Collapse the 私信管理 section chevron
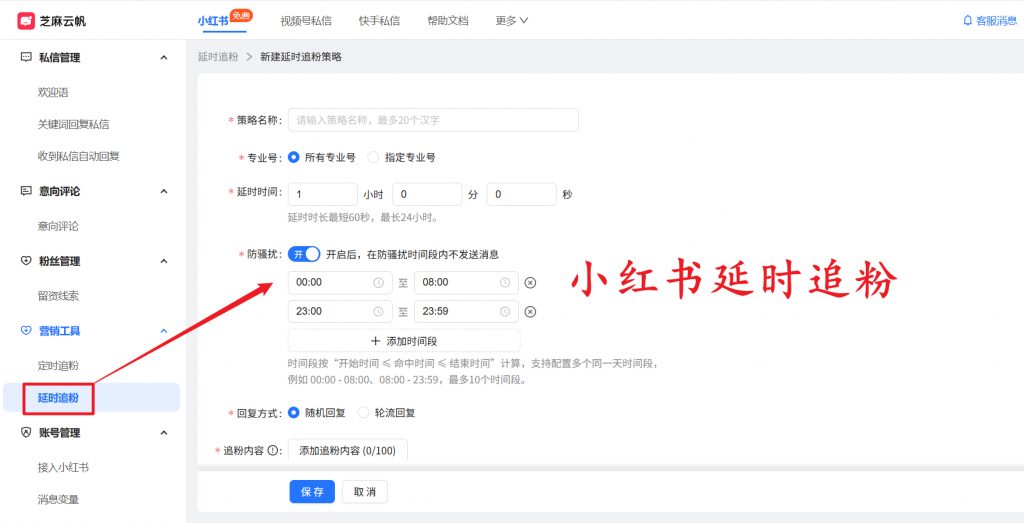 click(x=164, y=57)
